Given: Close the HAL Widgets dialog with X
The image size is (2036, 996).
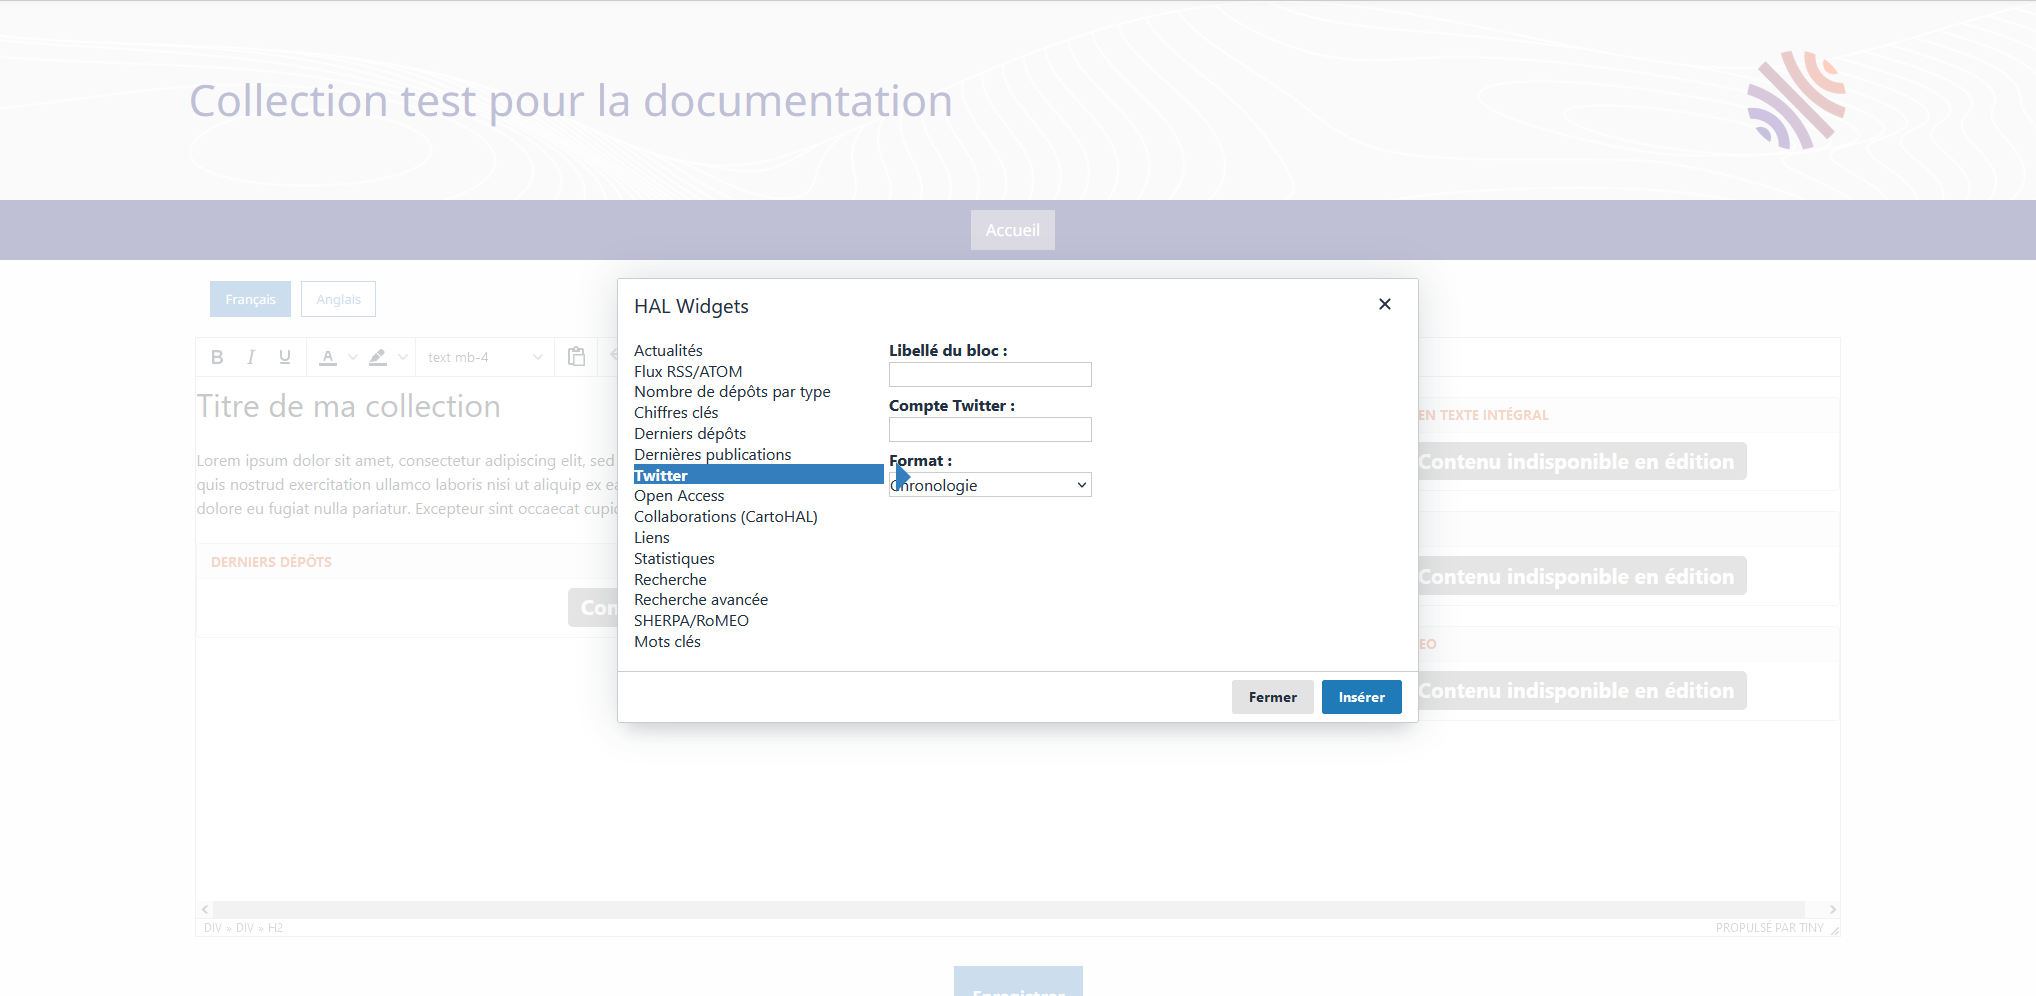Looking at the screenshot, I should click(x=1384, y=304).
